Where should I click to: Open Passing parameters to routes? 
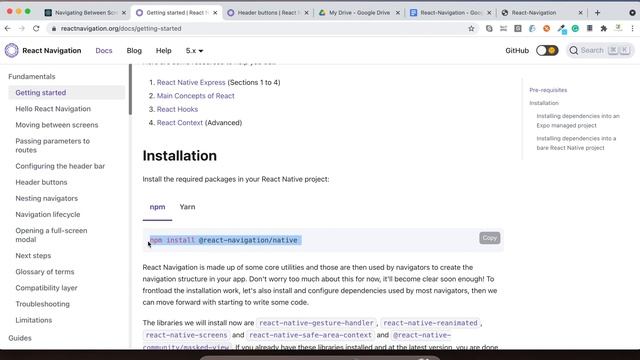point(53,146)
